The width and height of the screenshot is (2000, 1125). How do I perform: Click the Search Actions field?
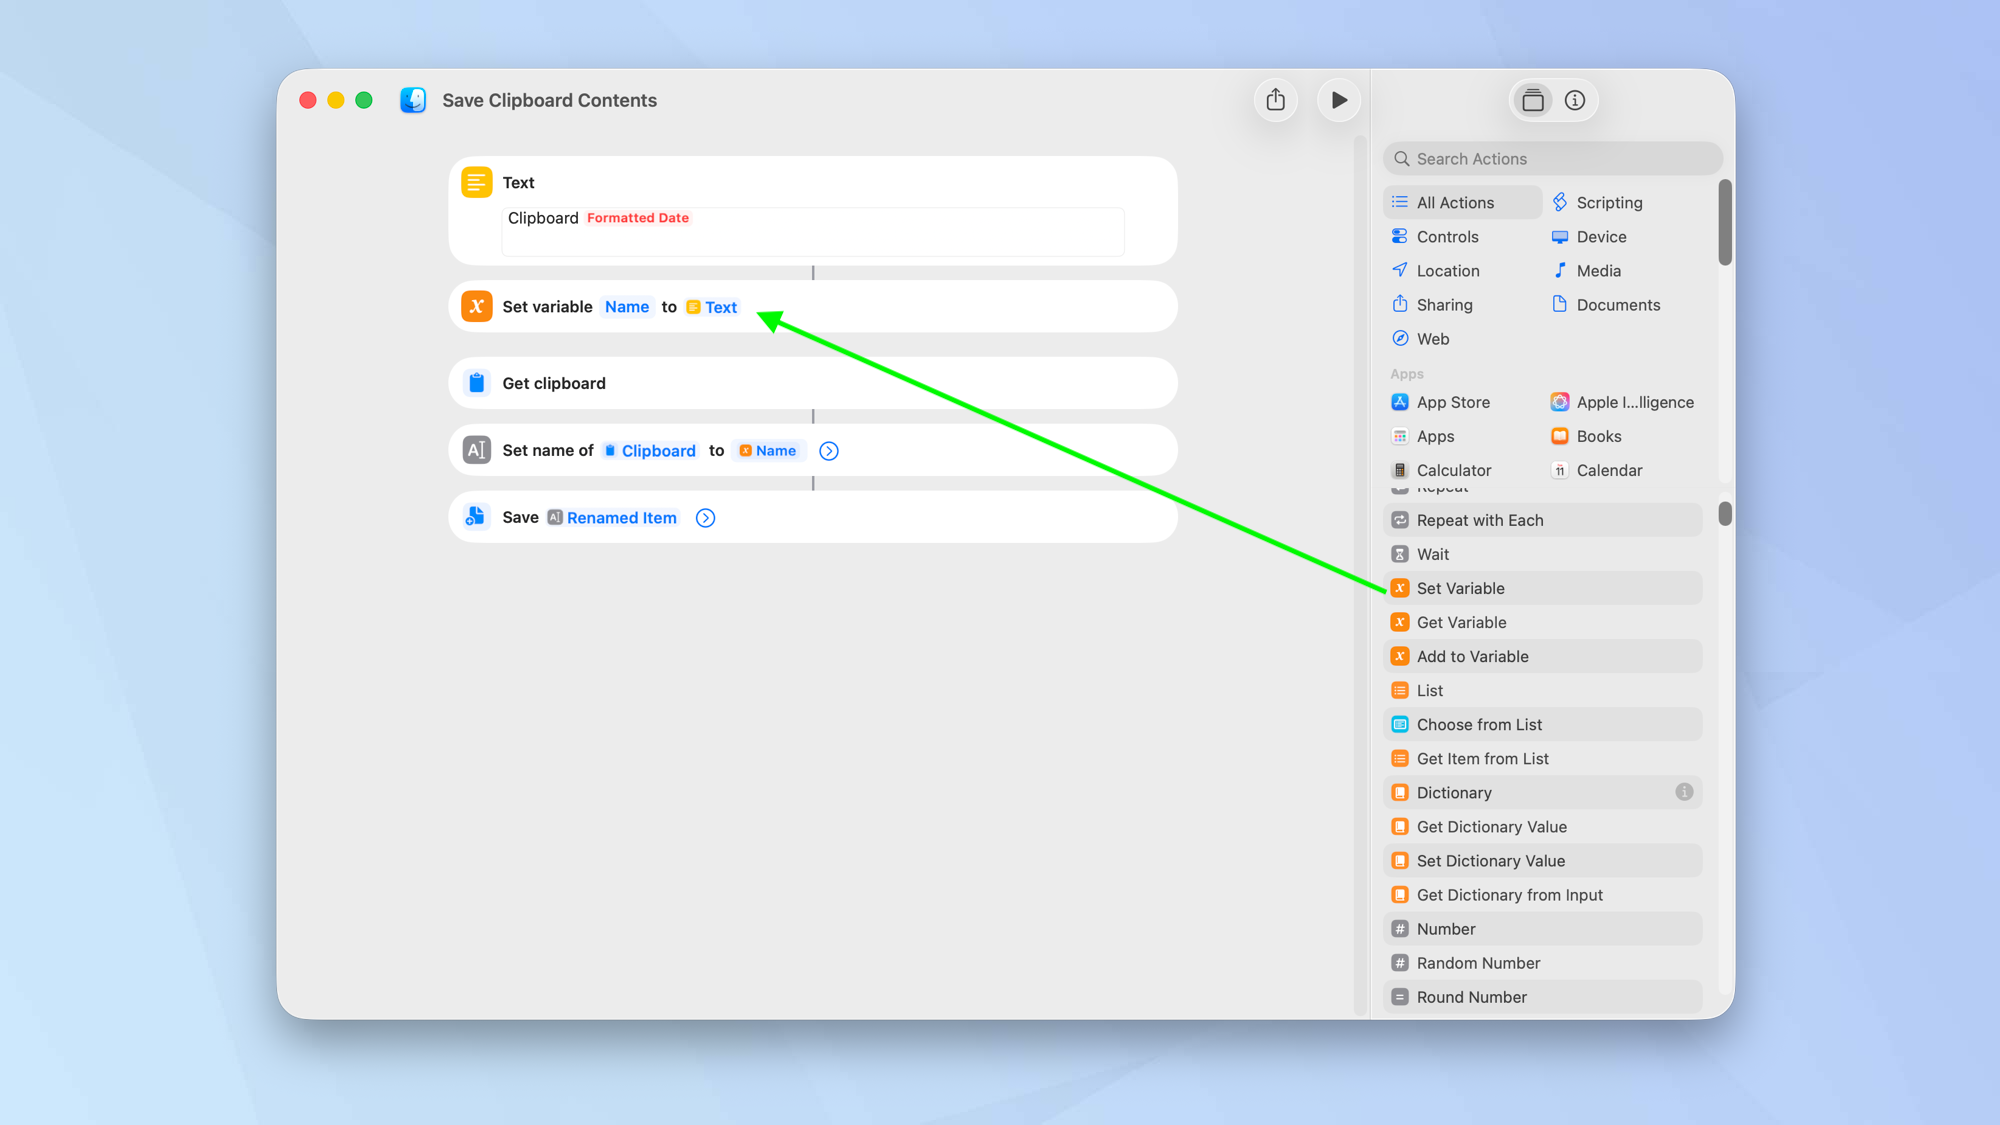[1551, 158]
